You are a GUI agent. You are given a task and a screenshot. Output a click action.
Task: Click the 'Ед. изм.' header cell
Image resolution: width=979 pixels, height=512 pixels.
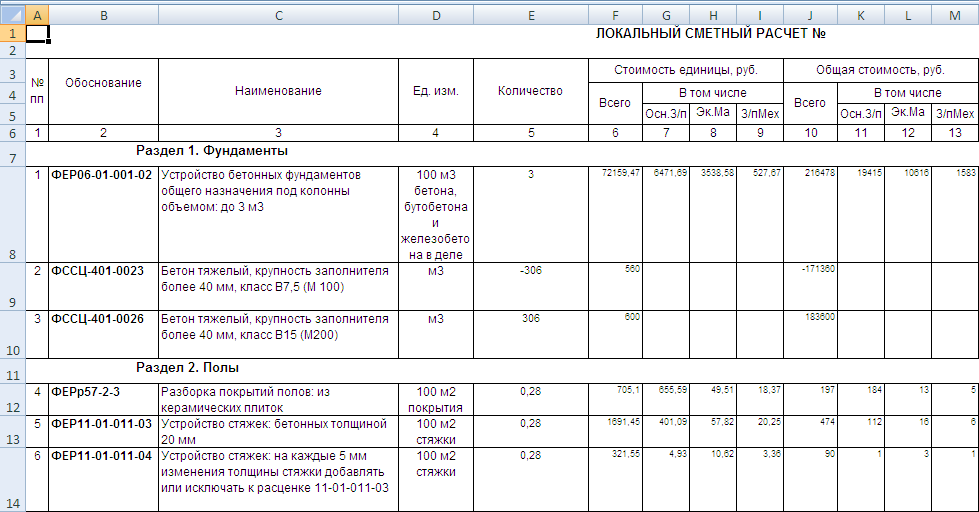[x=436, y=91]
